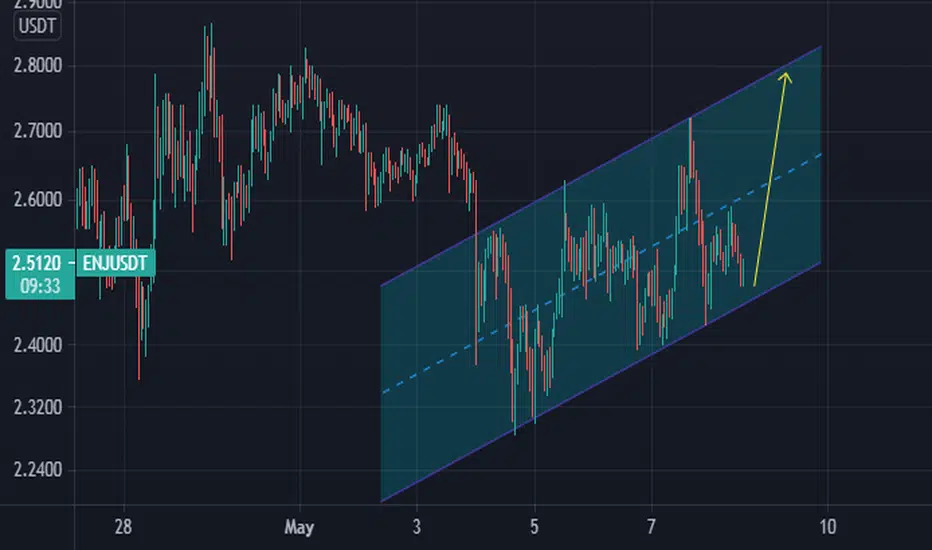Select the yellow arrow drawing

[x=770, y=178]
